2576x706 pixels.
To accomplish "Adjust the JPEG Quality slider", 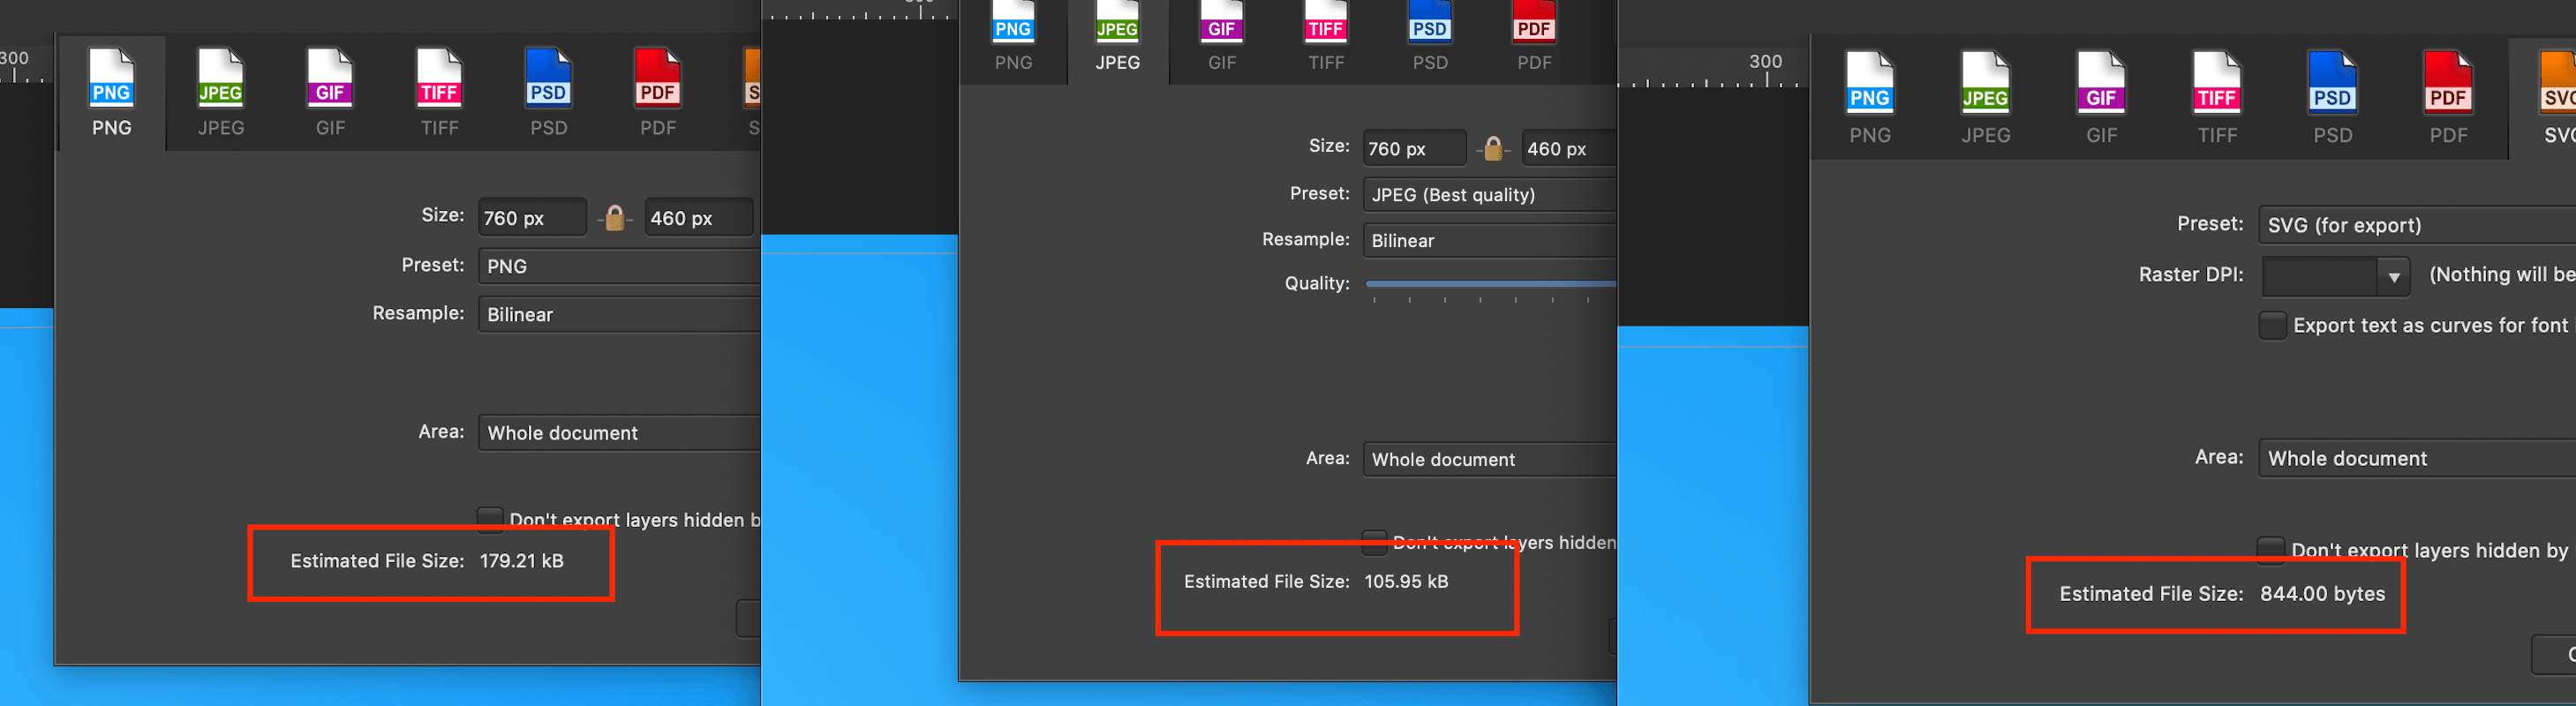I will click(x=1490, y=284).
